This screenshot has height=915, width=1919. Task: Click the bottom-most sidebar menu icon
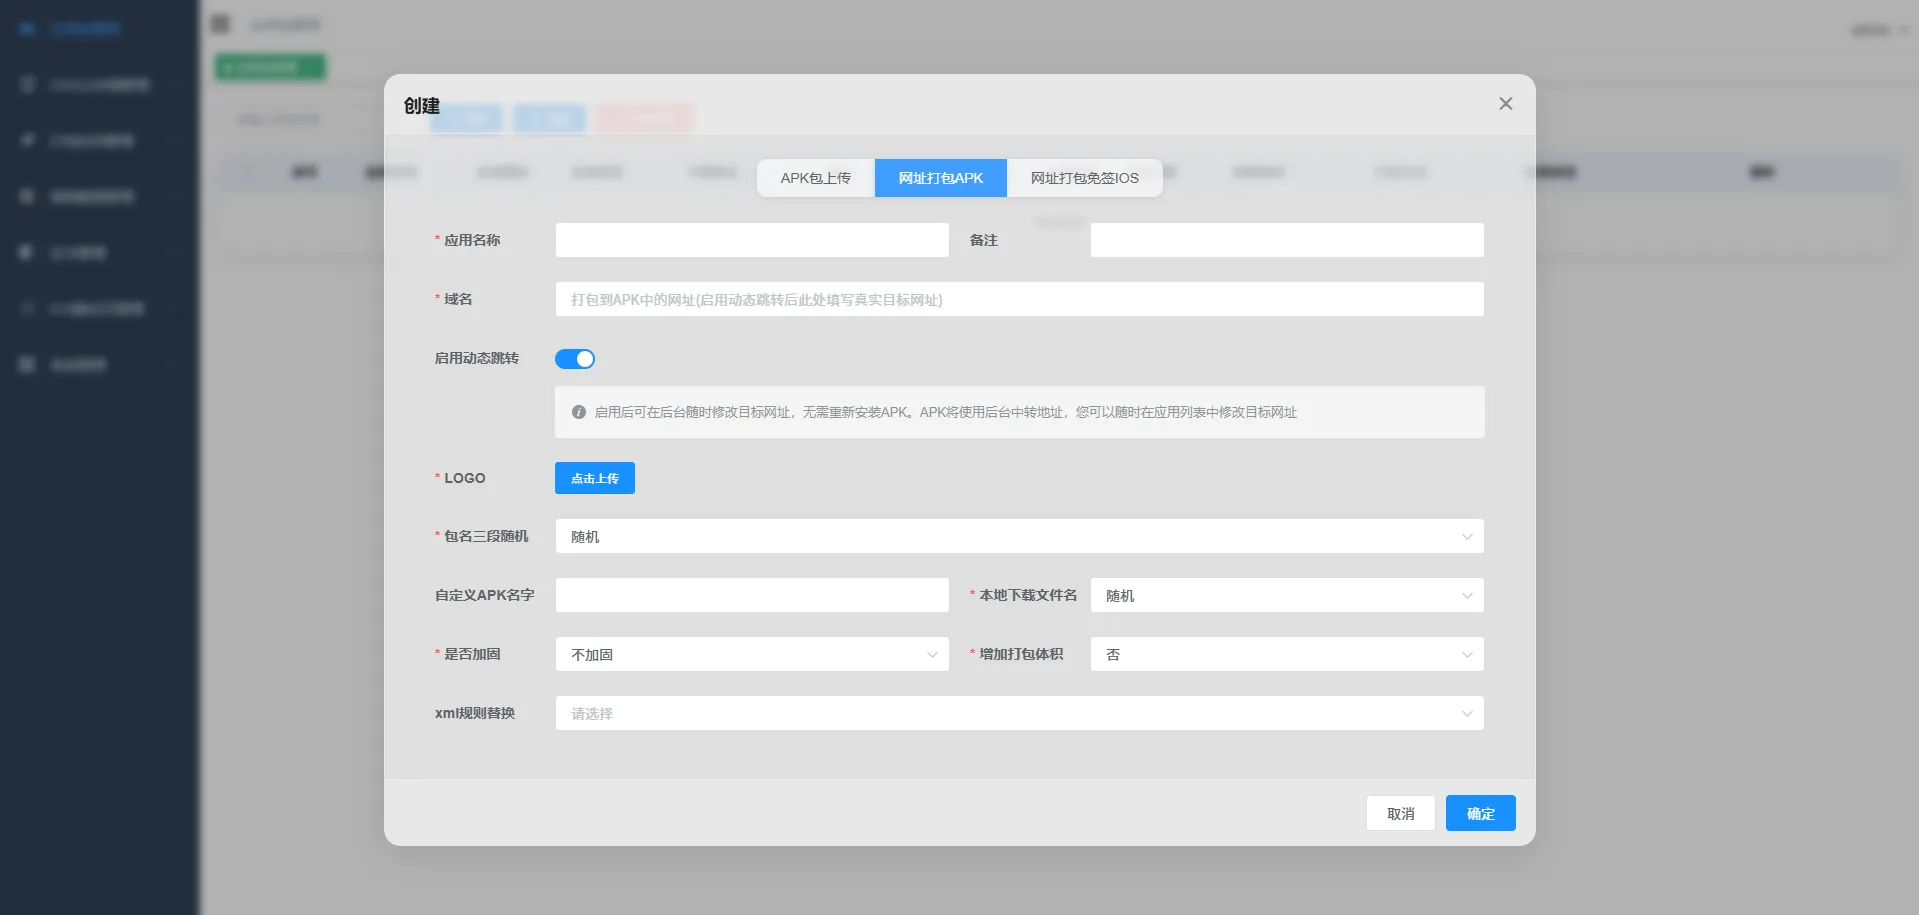pyautogui.click(x=26, y=364)
